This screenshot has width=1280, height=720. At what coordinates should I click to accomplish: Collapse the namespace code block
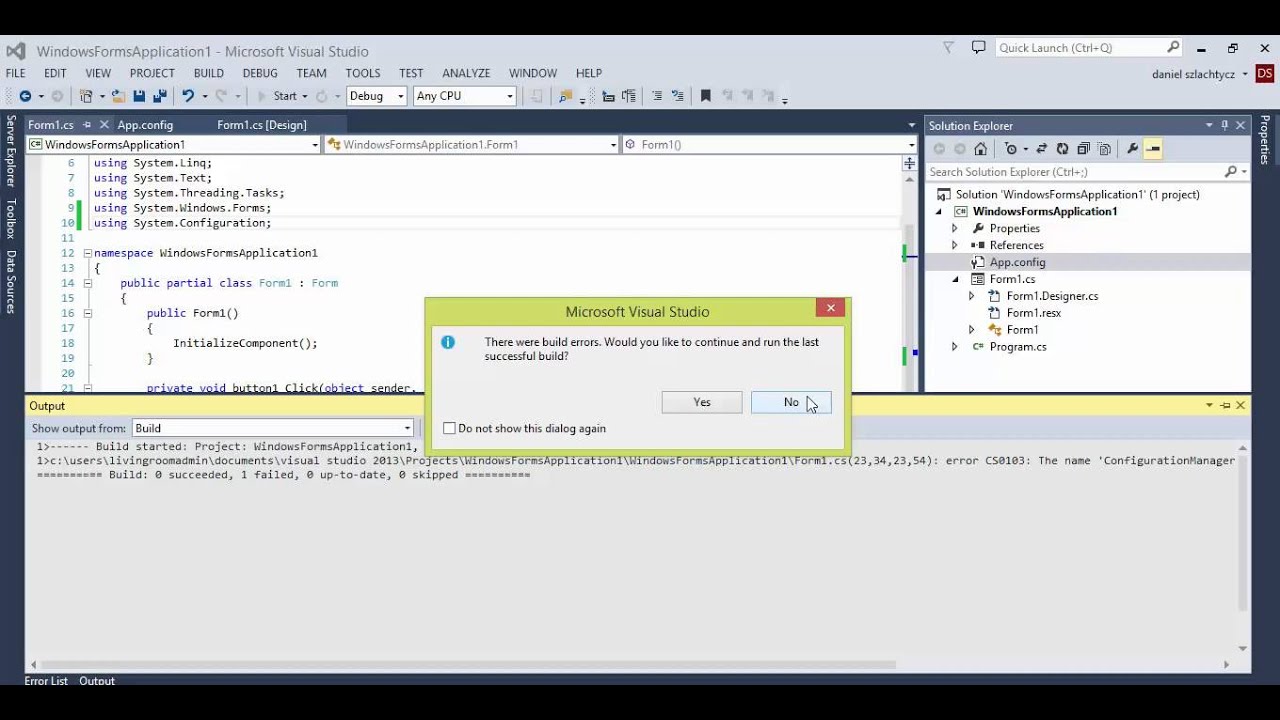[87, 253]
